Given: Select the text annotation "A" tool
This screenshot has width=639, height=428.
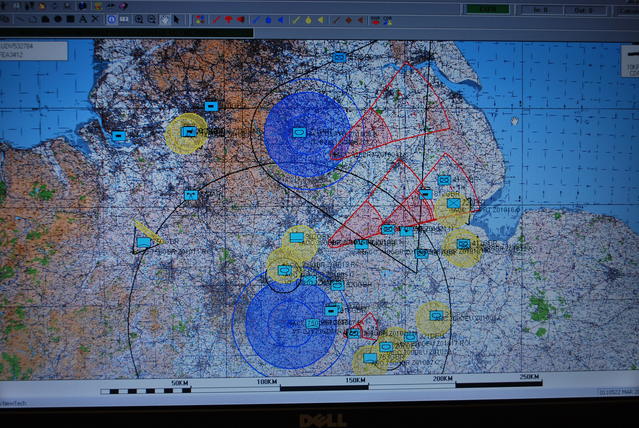Looking at the screenshot, I should (x=82, y=19).
